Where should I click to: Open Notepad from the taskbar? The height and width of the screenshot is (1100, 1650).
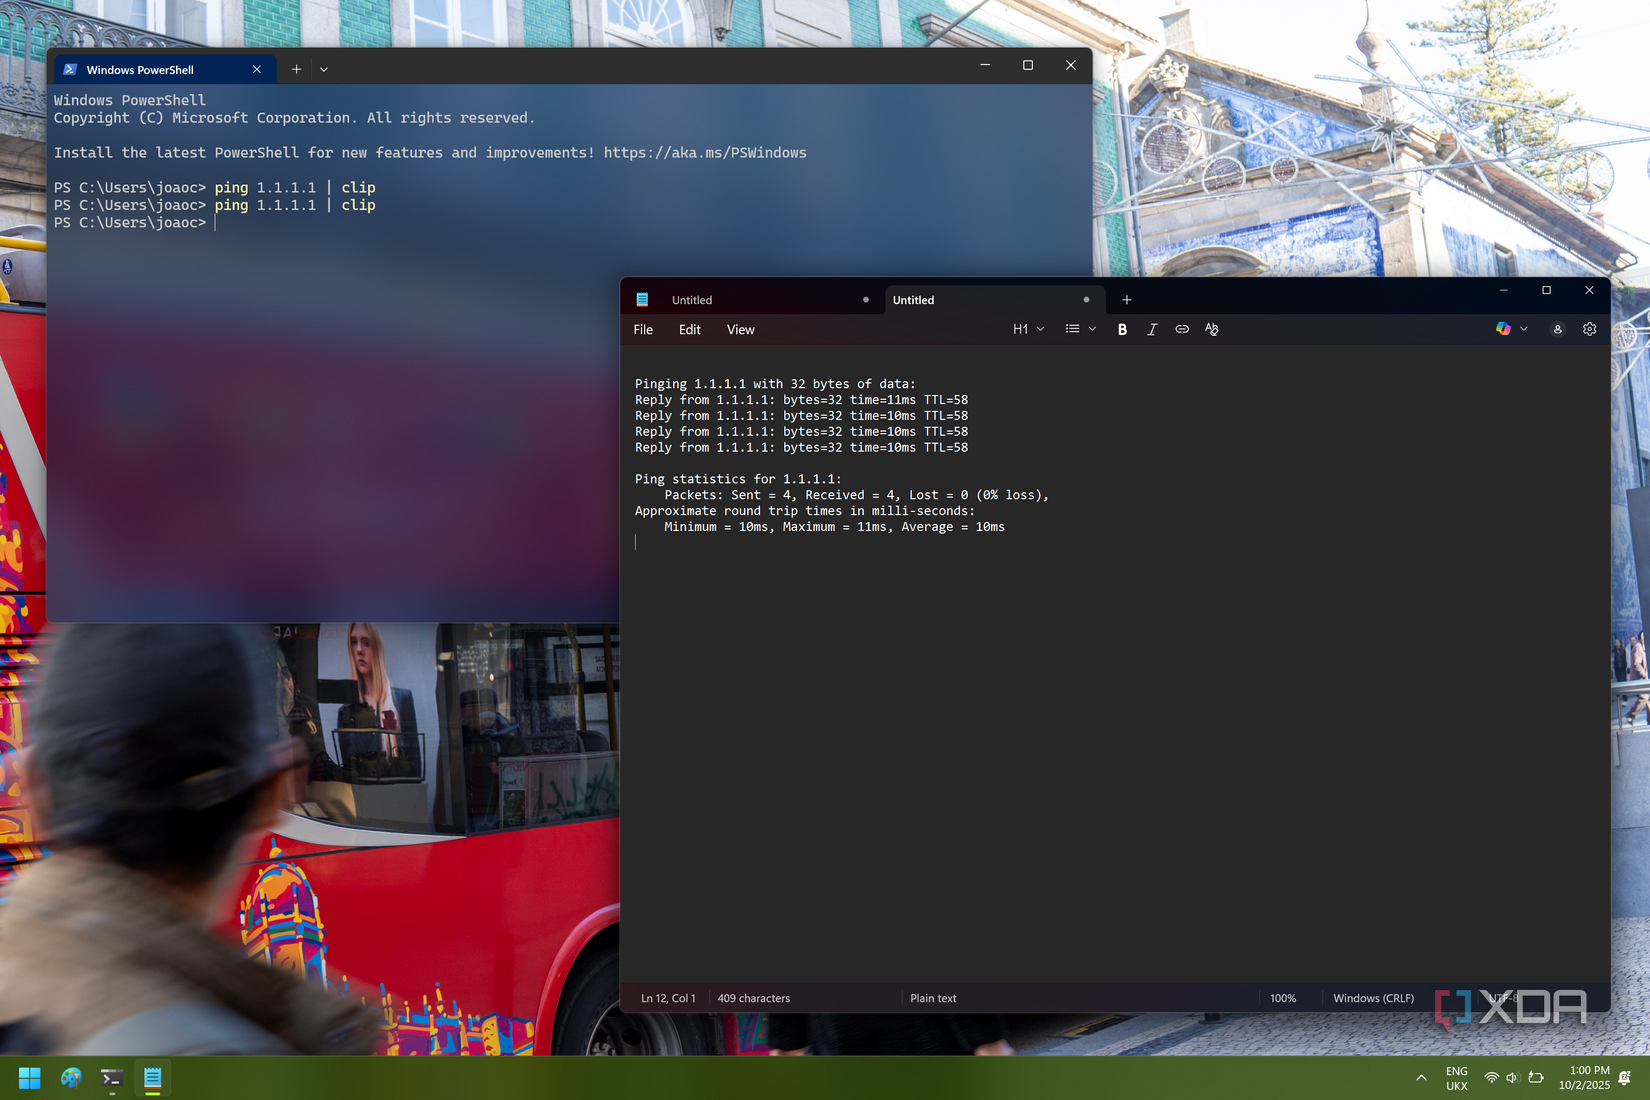coord(152,1078)
